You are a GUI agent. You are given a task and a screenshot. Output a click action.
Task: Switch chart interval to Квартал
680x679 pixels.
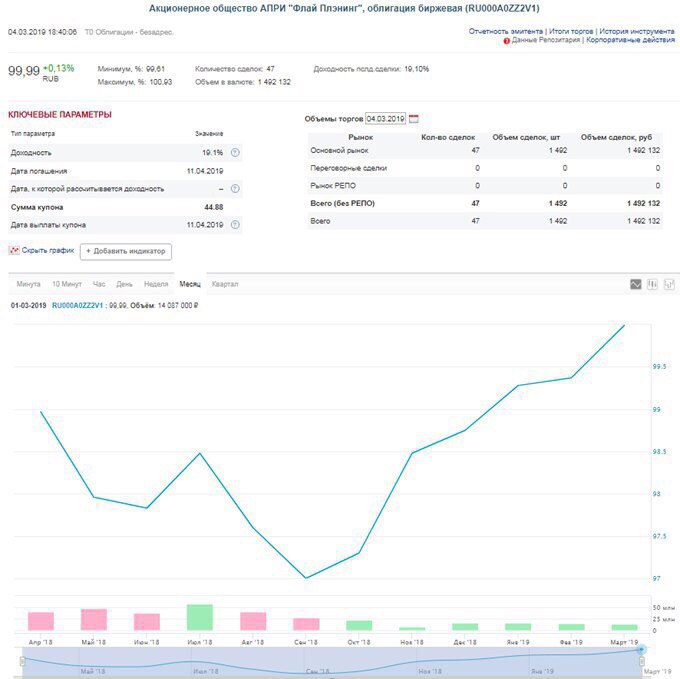pyautogui.click(x=225, y=284)
